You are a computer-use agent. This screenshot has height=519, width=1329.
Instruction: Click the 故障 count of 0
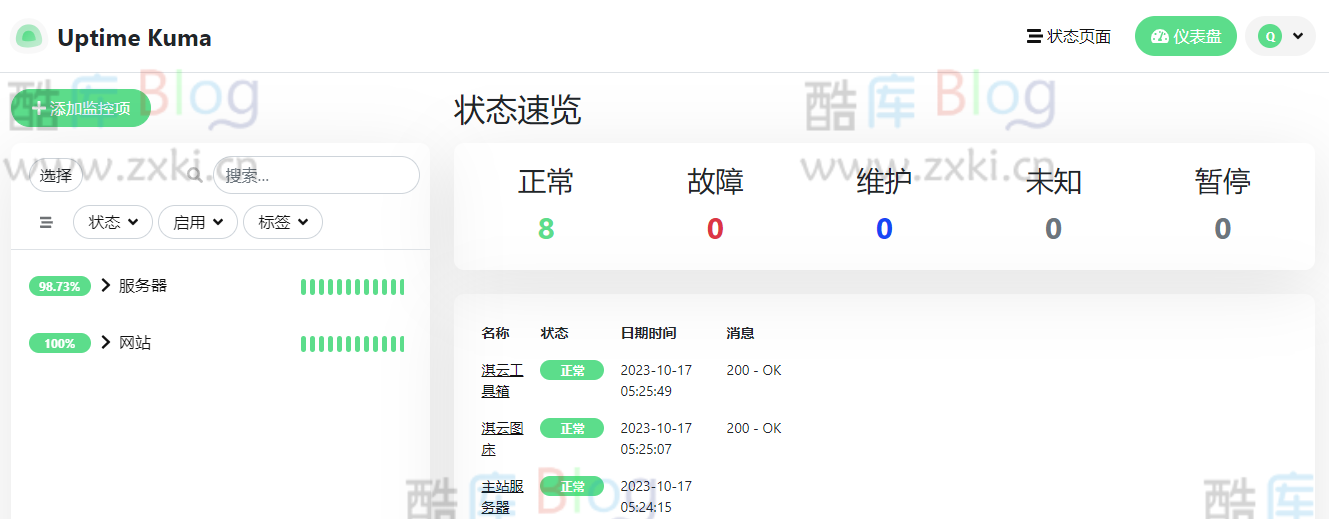point(715,229)
